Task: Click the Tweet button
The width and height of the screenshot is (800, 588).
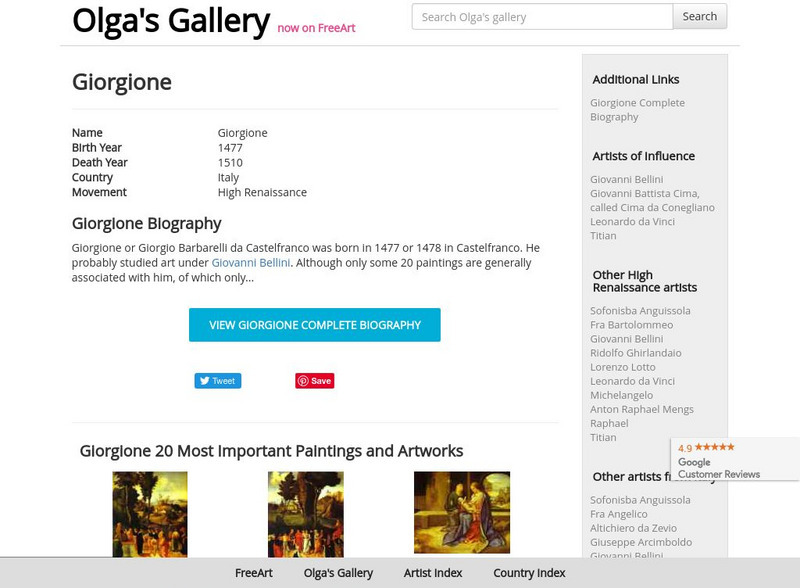Action: click(217, 381)
